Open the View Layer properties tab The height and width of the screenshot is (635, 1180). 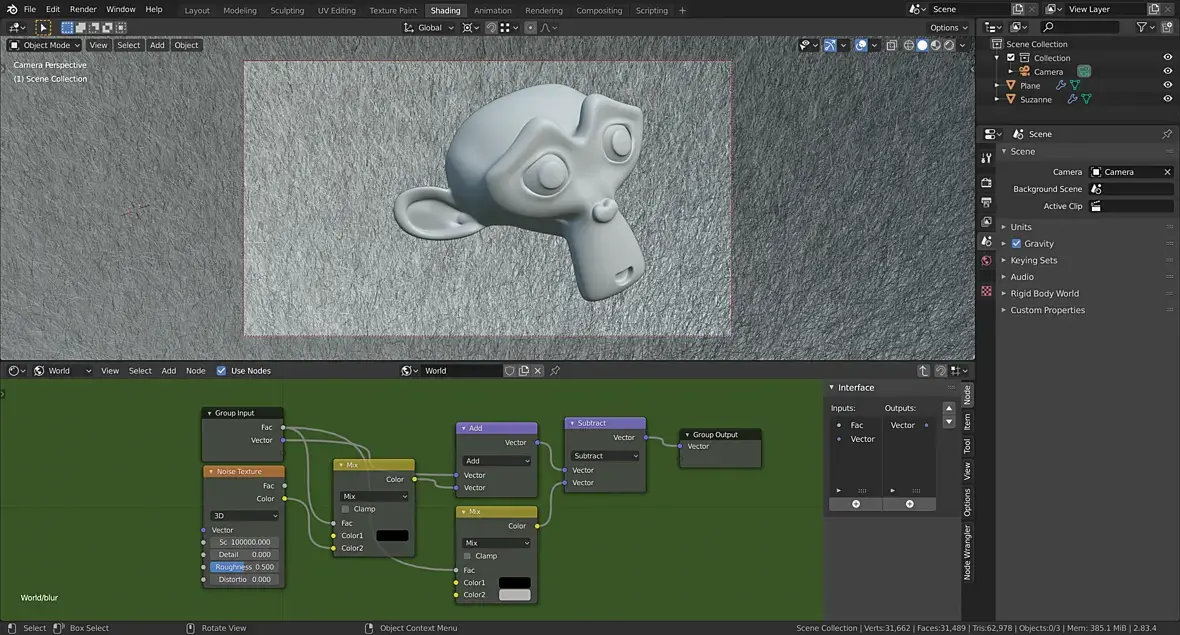pyautogui.click(x=986, y=222)
